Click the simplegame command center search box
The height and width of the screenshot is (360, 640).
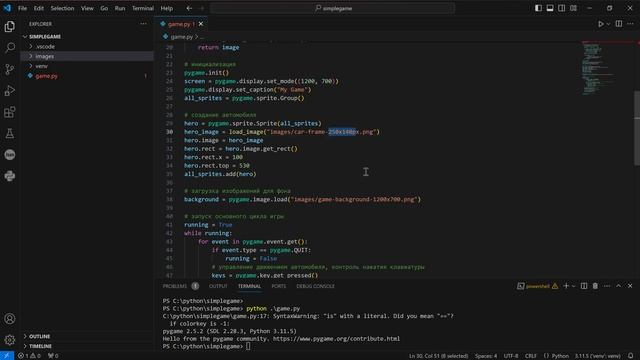point(332,8)
